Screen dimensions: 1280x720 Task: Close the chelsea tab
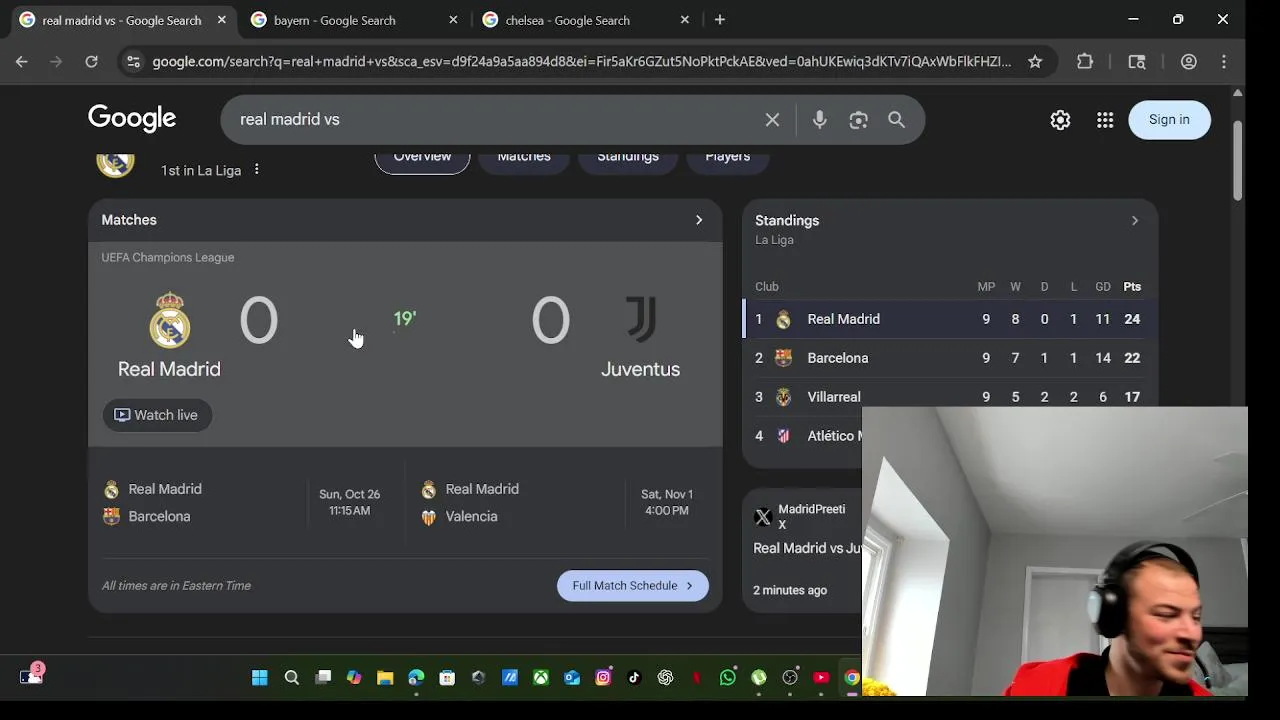coord(685,20)
